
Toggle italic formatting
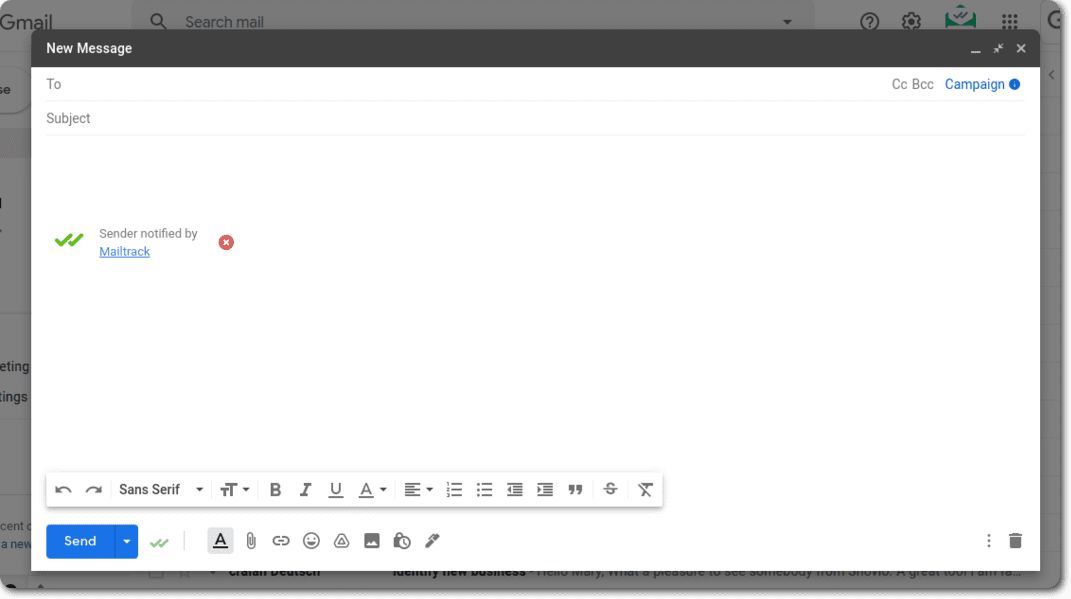305,490
